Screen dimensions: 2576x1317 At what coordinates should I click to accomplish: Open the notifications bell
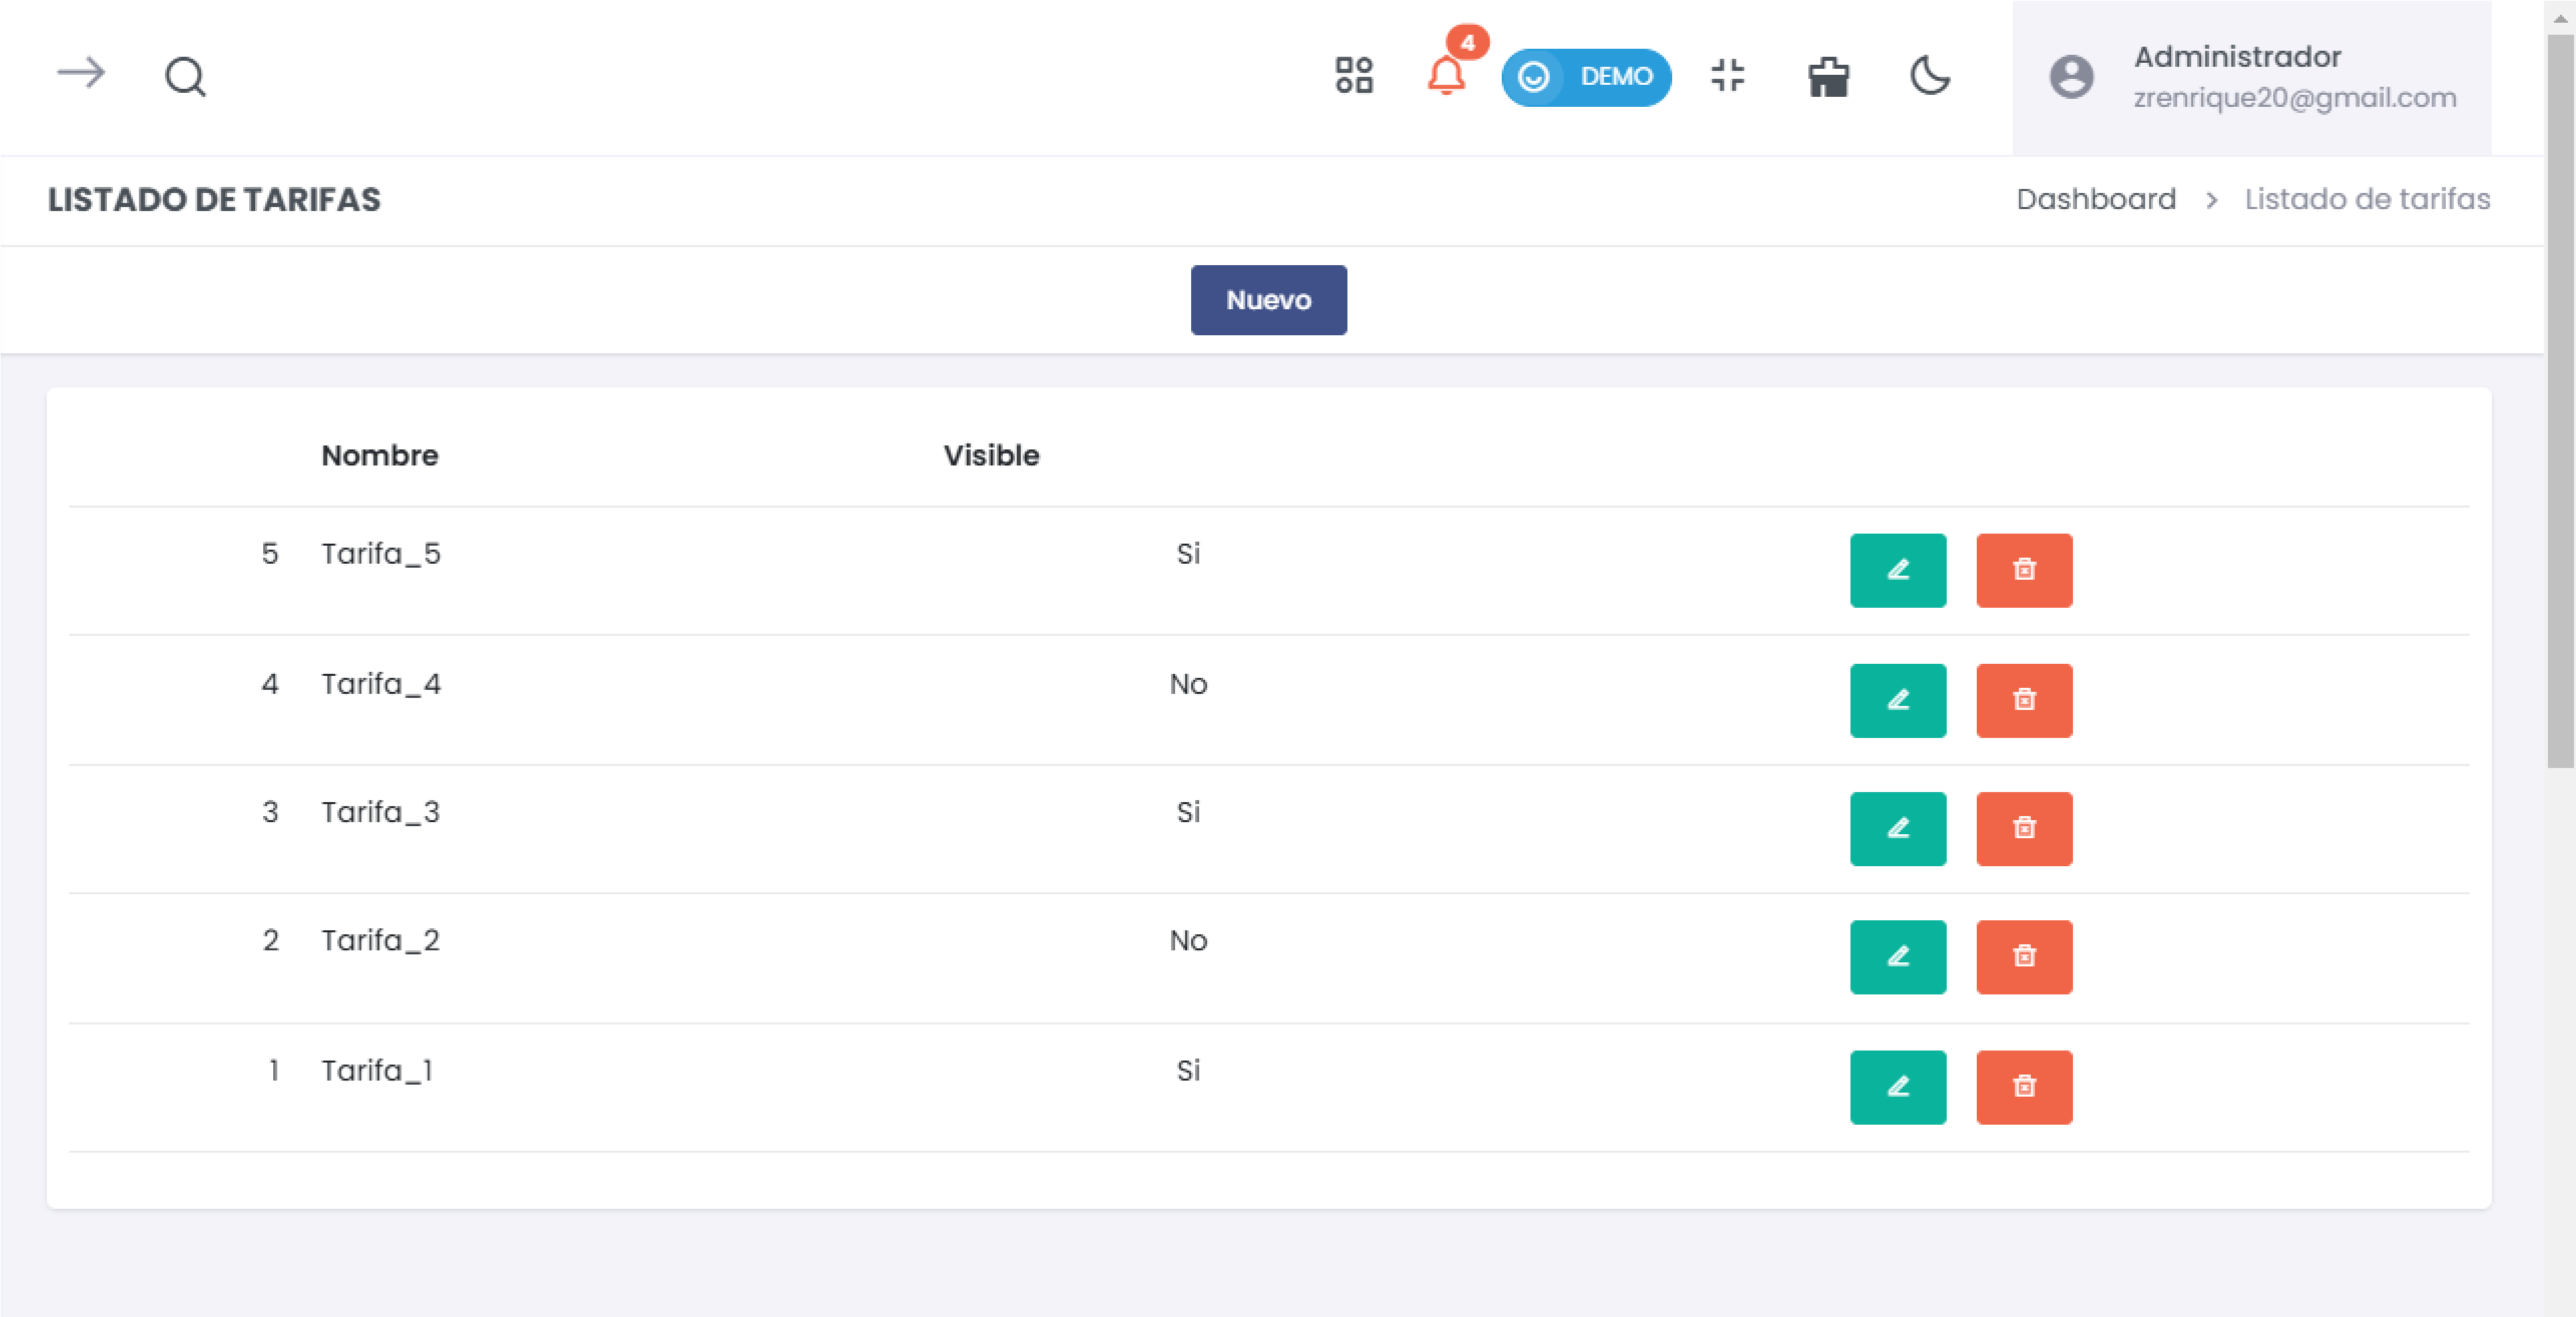pos(1446,76)
